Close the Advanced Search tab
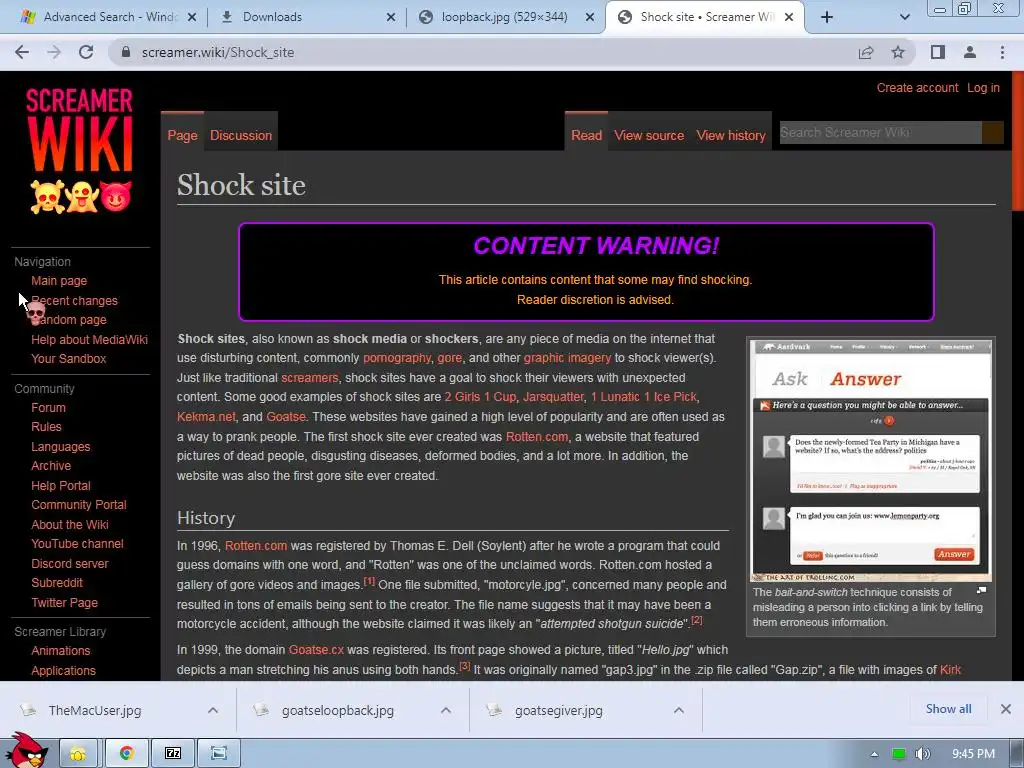 192,17
